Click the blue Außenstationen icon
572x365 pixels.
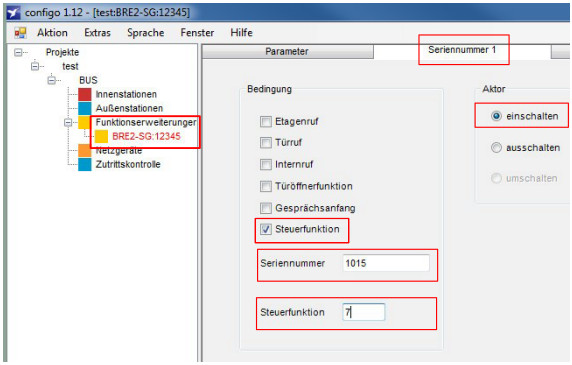coord(85,108)
